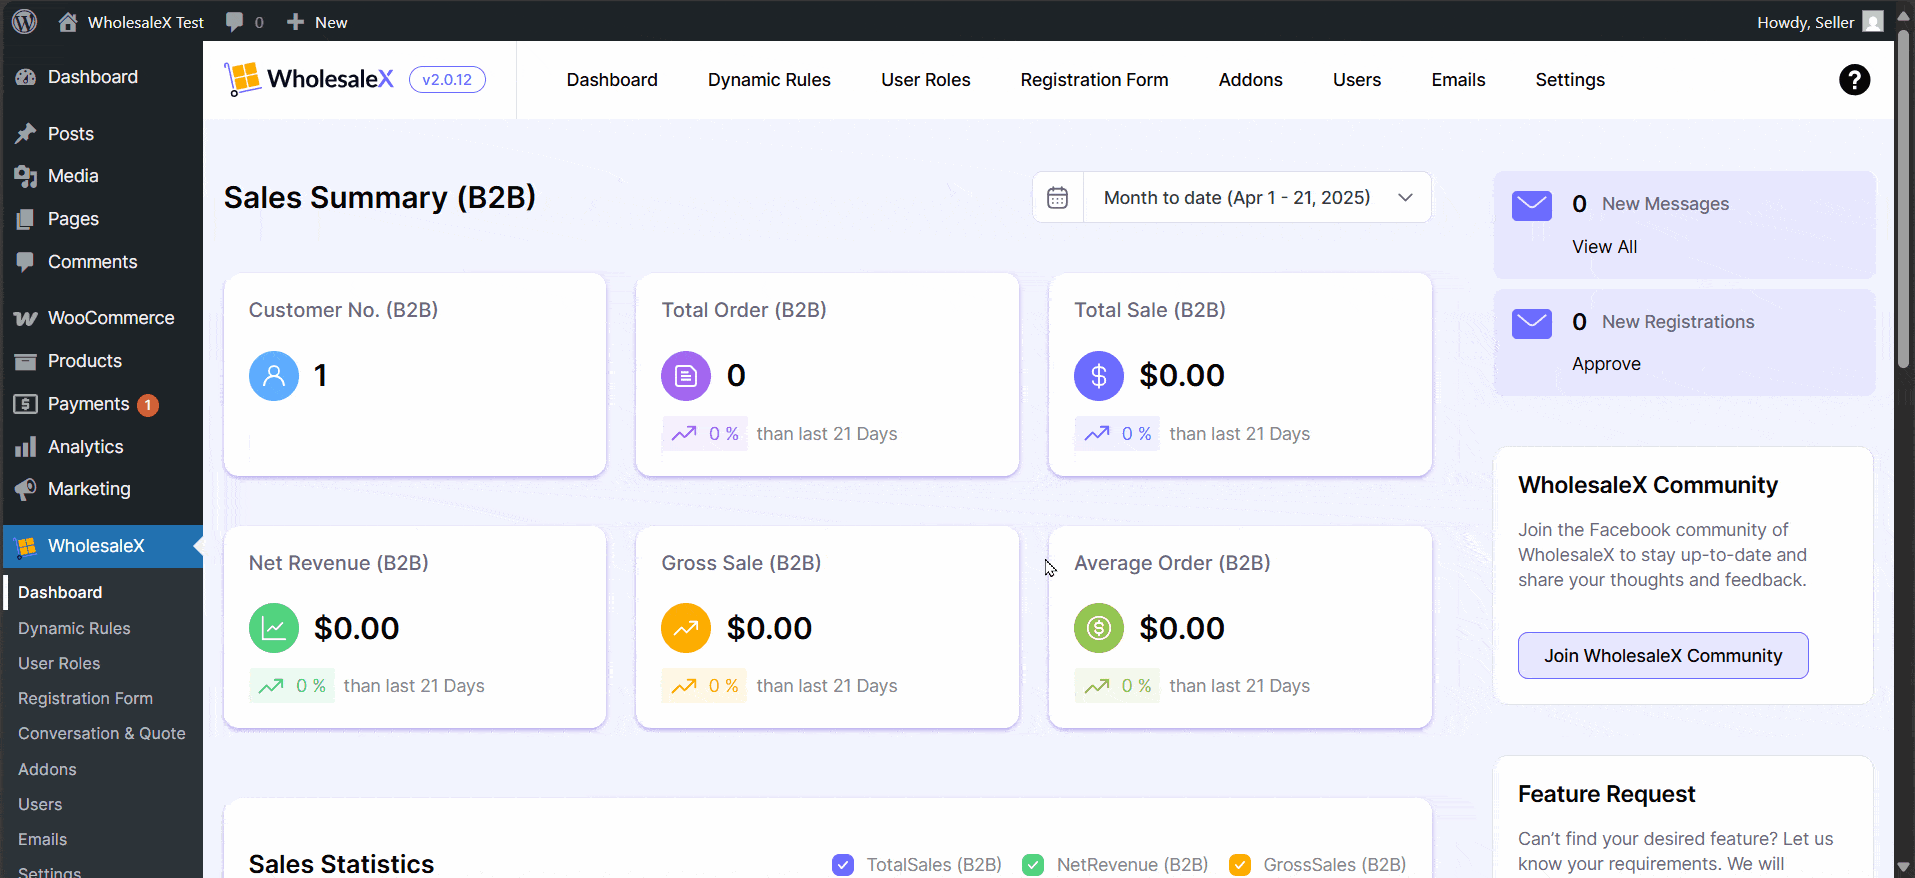1915x878 pixels.
Task: Open Users in top navigation
Action: click(1356, 80)
